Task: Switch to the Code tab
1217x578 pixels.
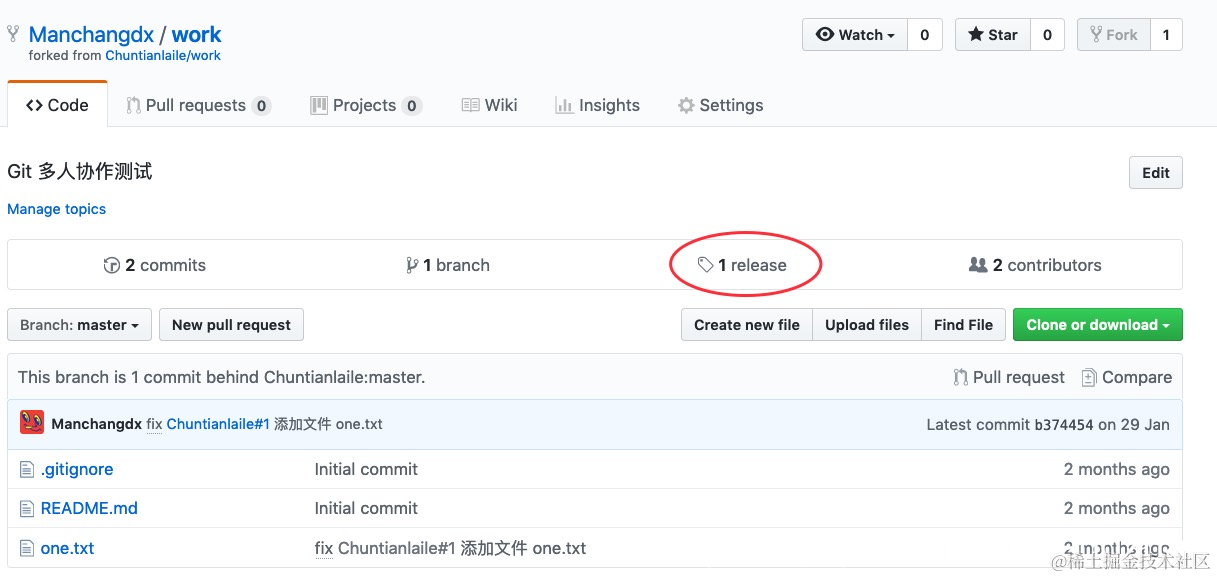Action: [x=57, y=105]
